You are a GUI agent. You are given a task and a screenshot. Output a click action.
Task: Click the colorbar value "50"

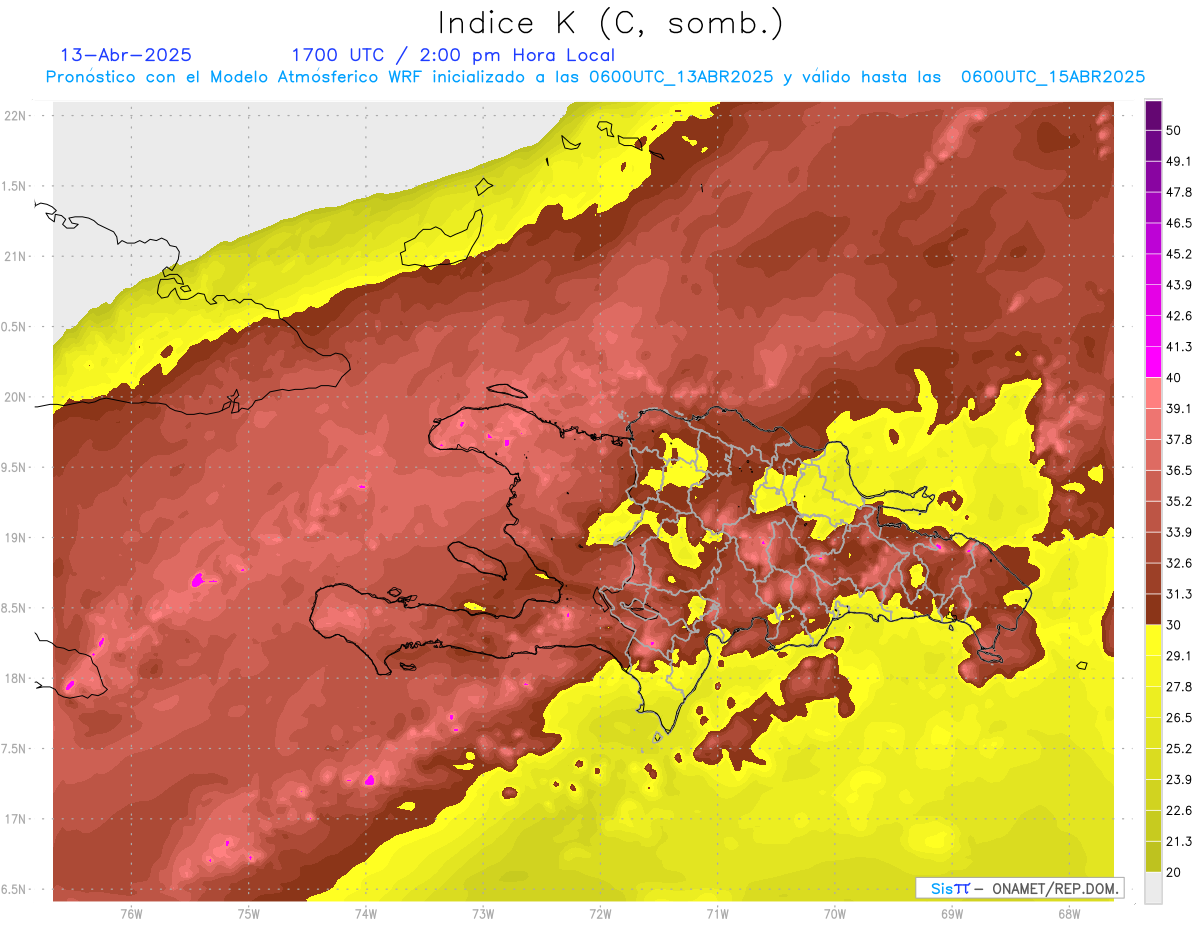(x=1174, y=130)
